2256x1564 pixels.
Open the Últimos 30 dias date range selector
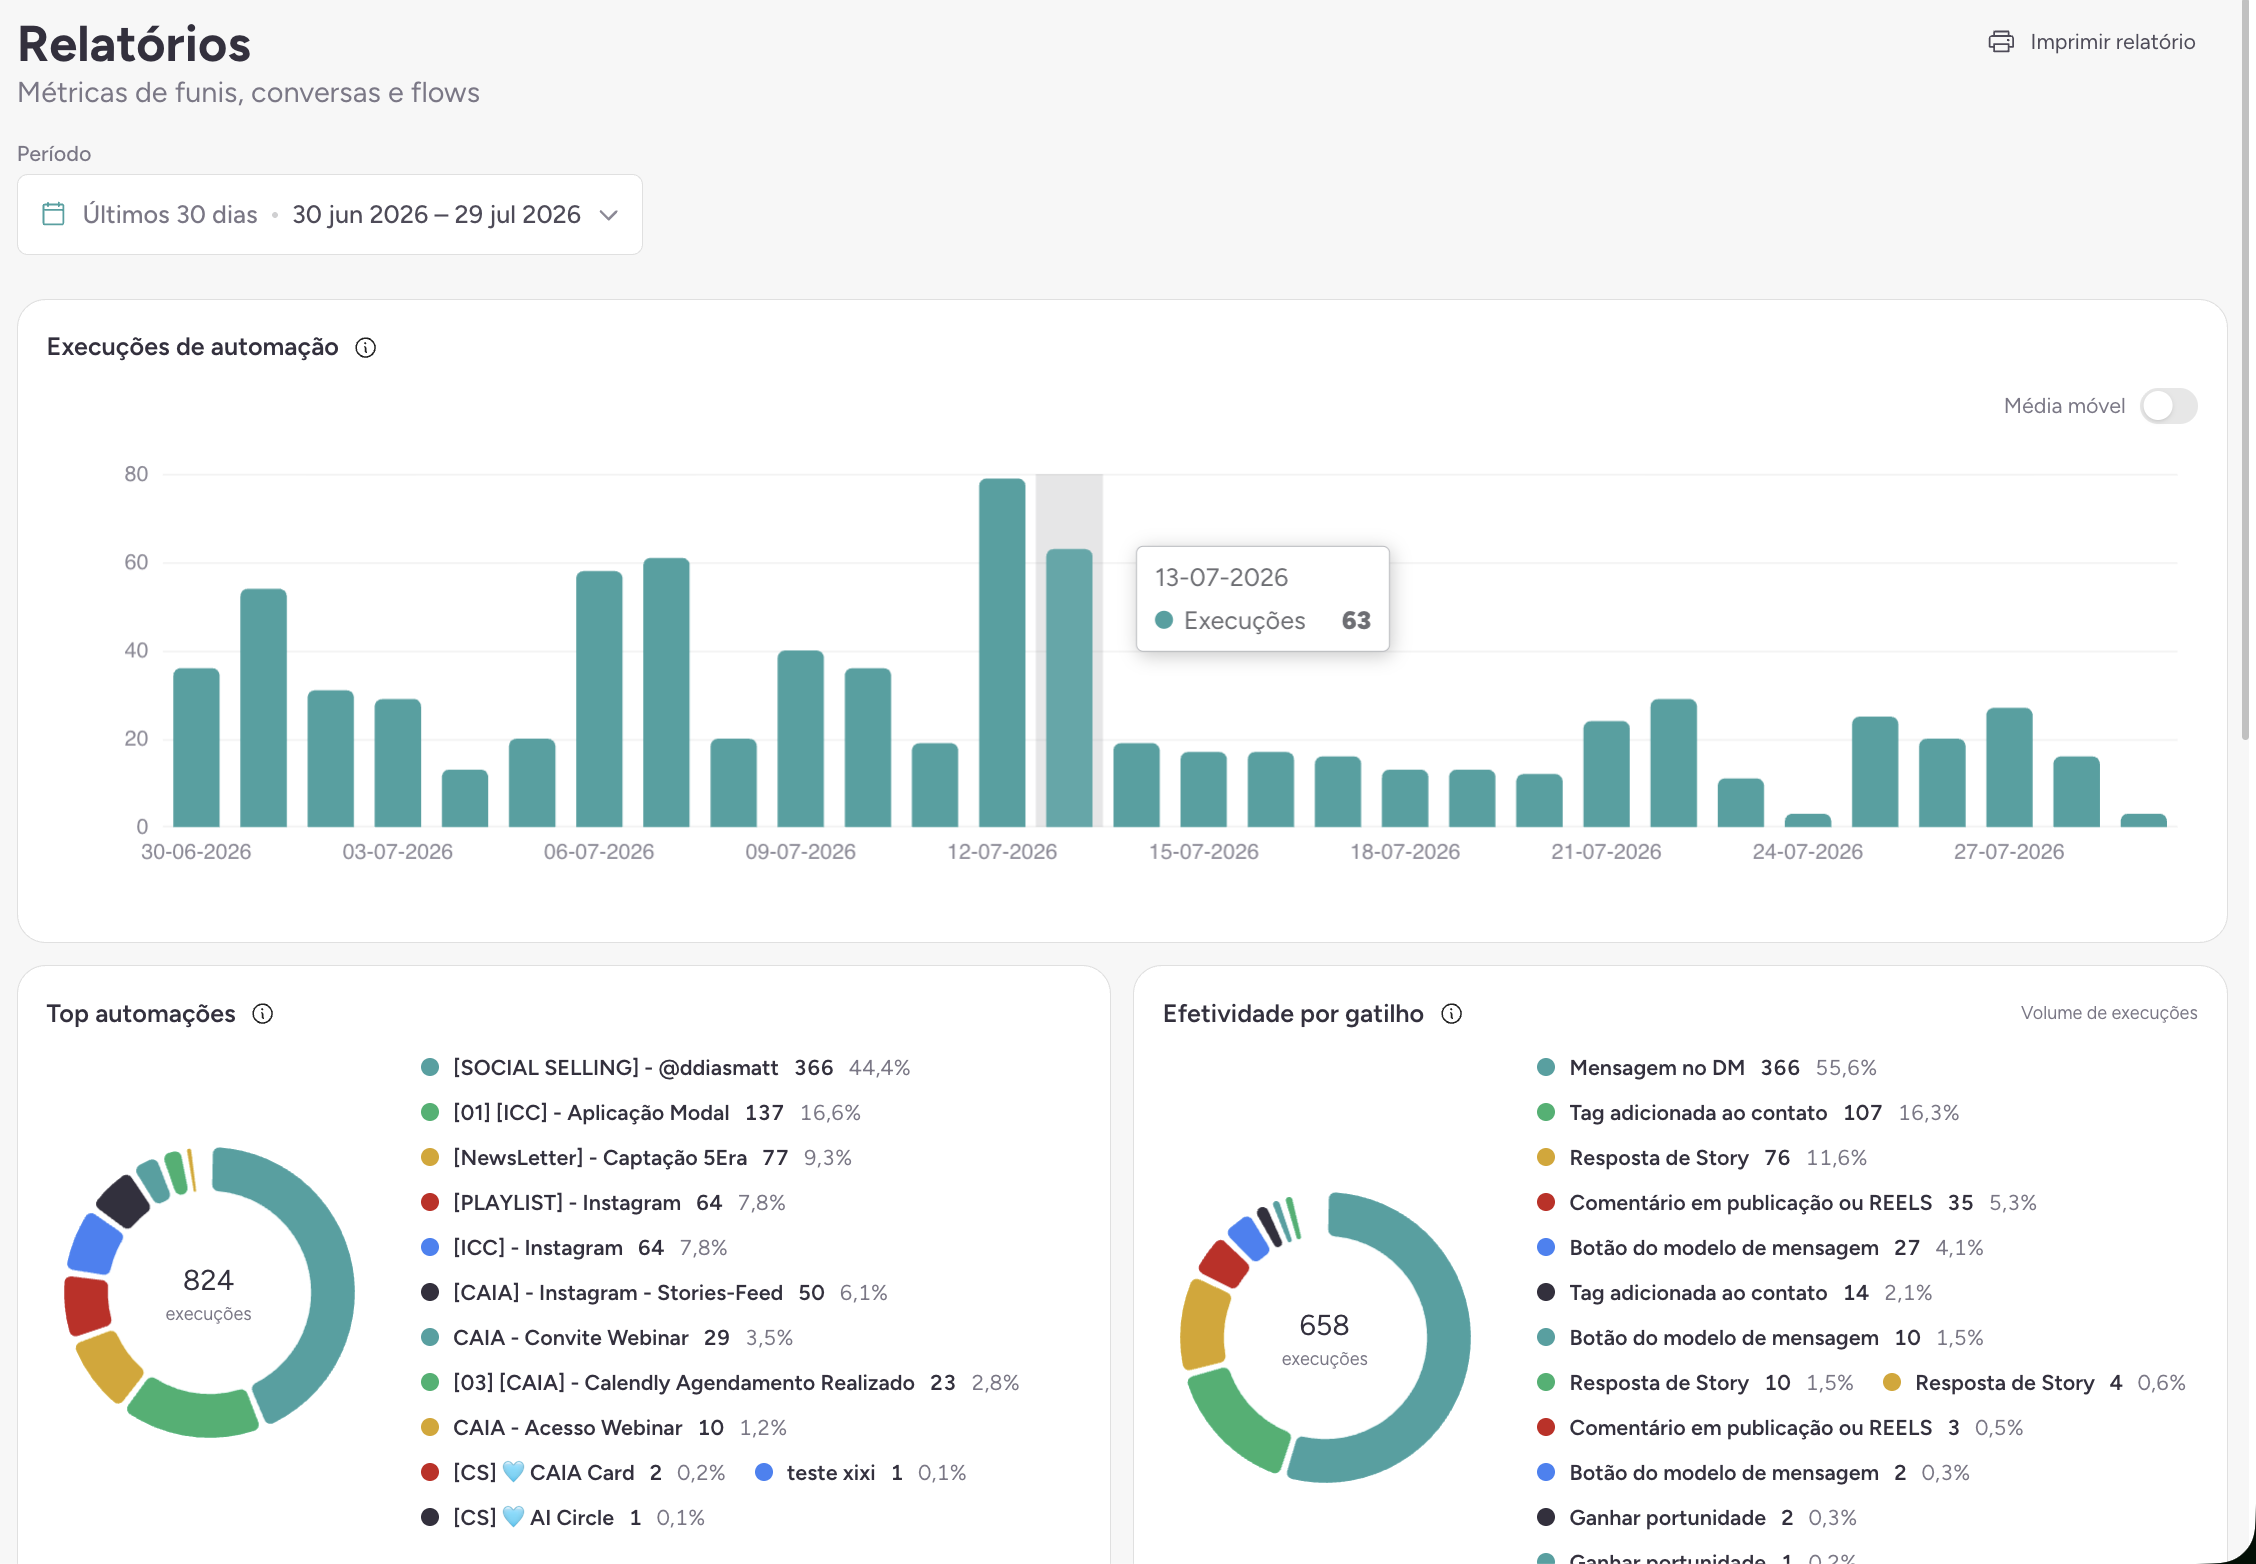click(330, 215)
